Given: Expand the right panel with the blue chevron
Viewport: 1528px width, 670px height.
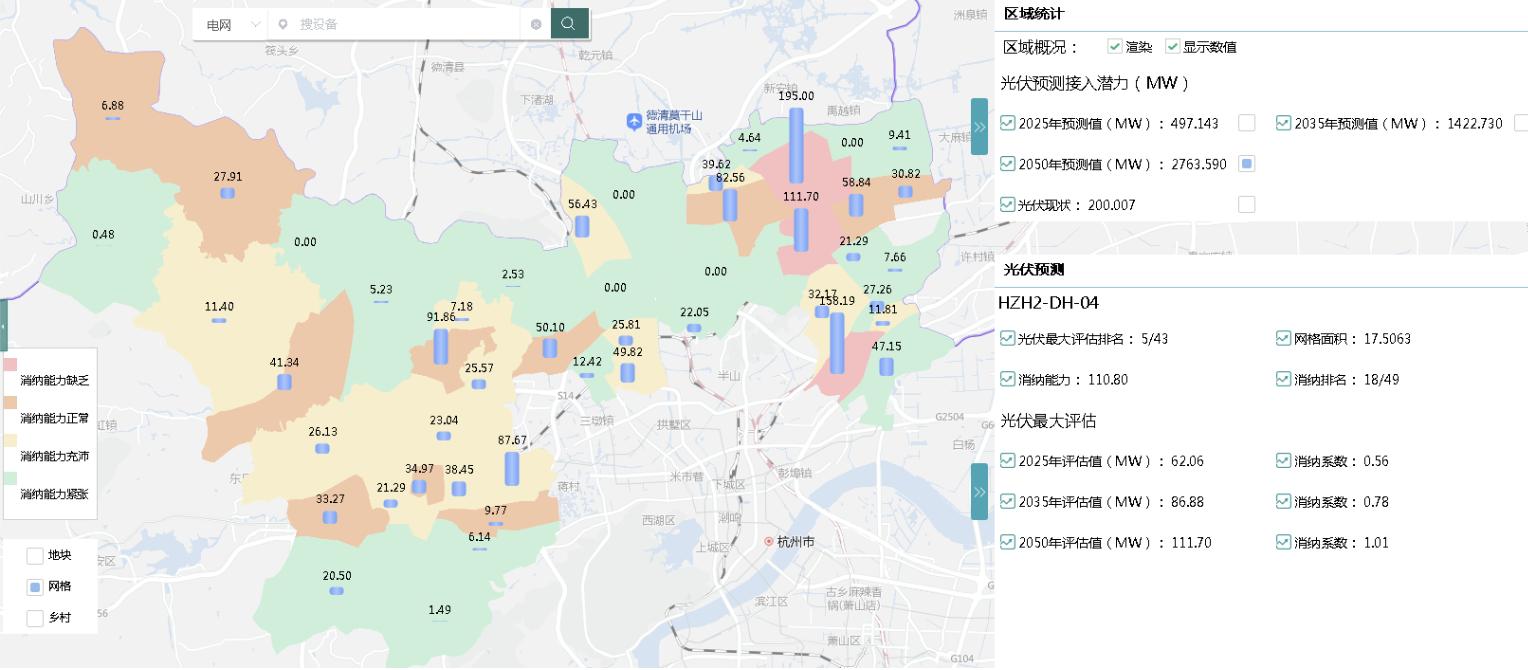Looking at the screenshot, I should pos(979,125).
